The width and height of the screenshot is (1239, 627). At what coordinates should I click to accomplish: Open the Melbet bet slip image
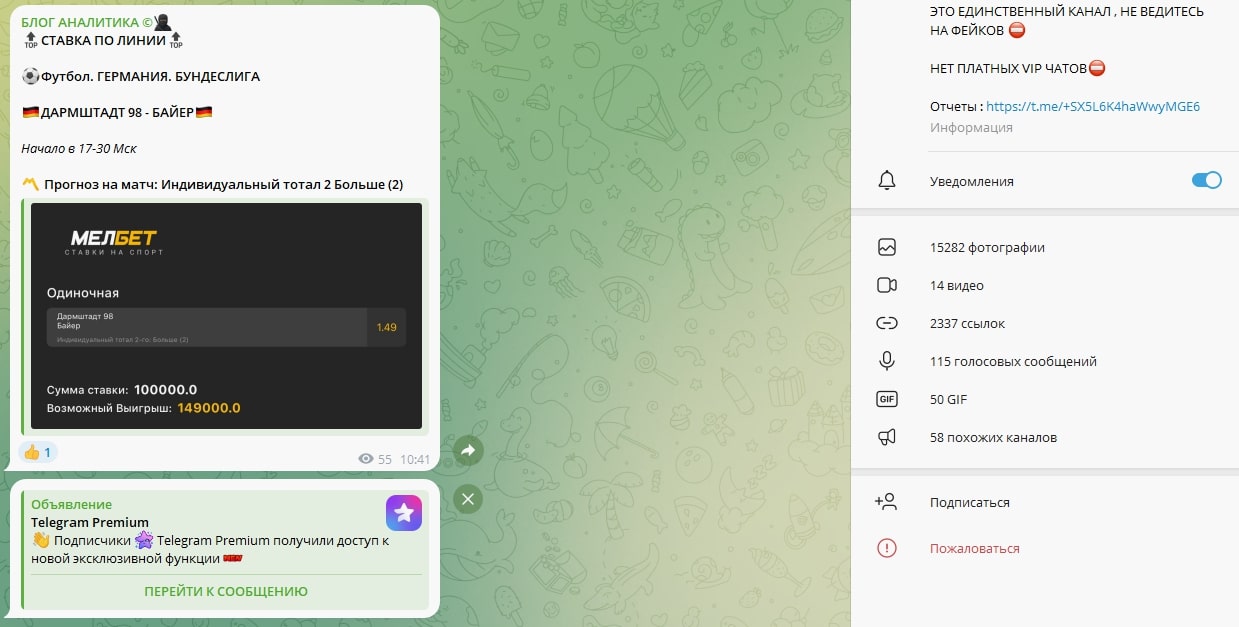pos(226,316)
